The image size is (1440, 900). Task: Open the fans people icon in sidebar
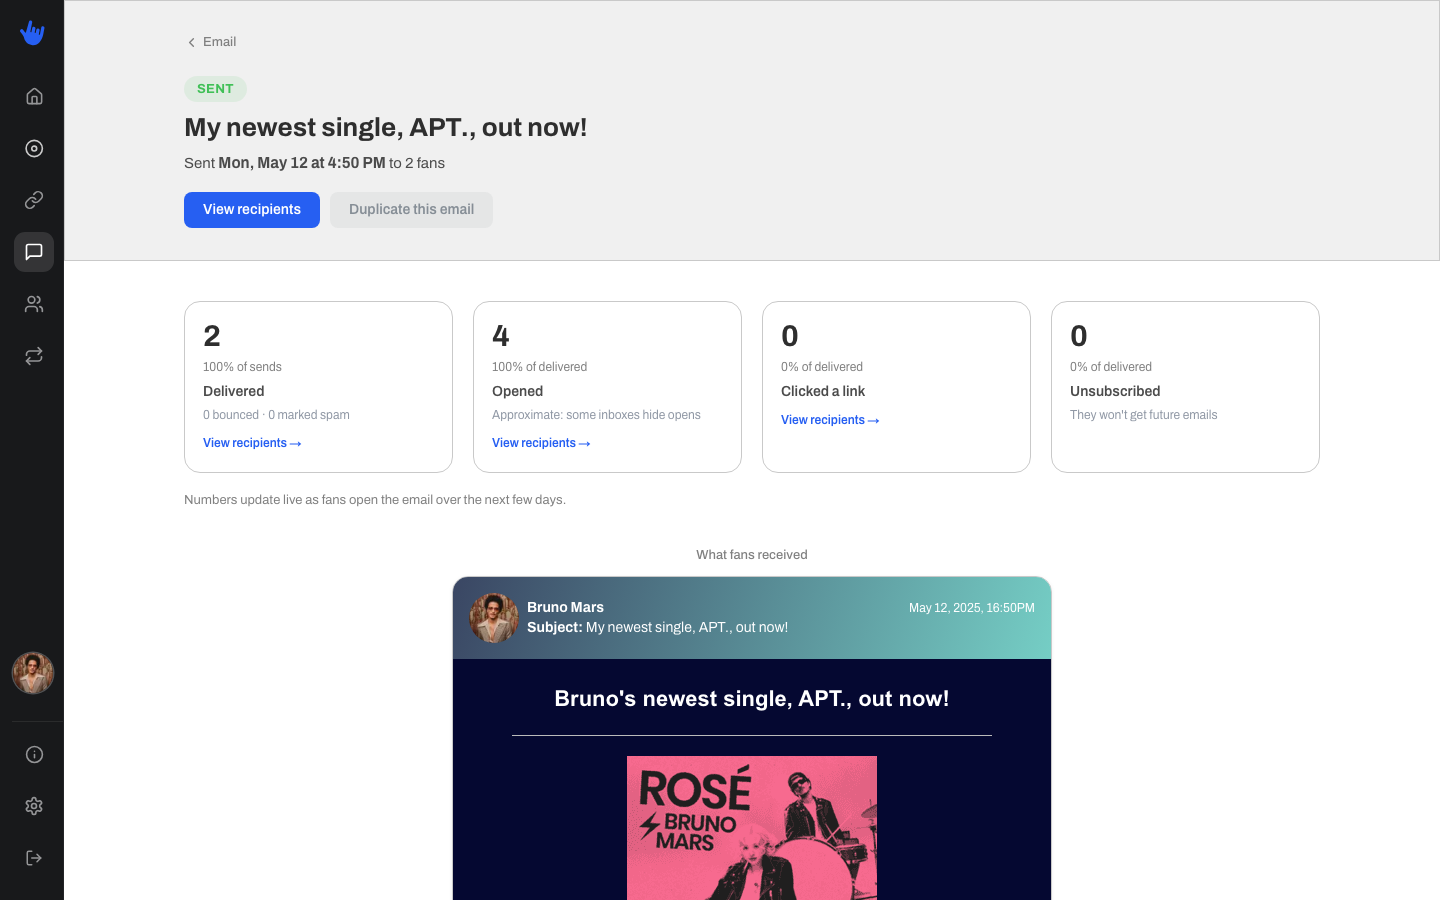coord(34,304)
